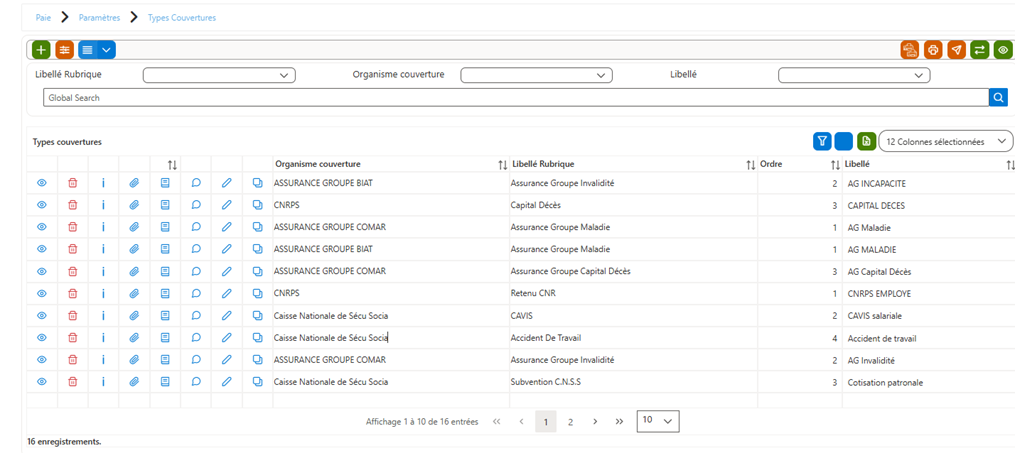The width and height of the screenshot is (1015, 453).
Task: Open attachments for Accident de travail row
Action: tap(134, 337)
